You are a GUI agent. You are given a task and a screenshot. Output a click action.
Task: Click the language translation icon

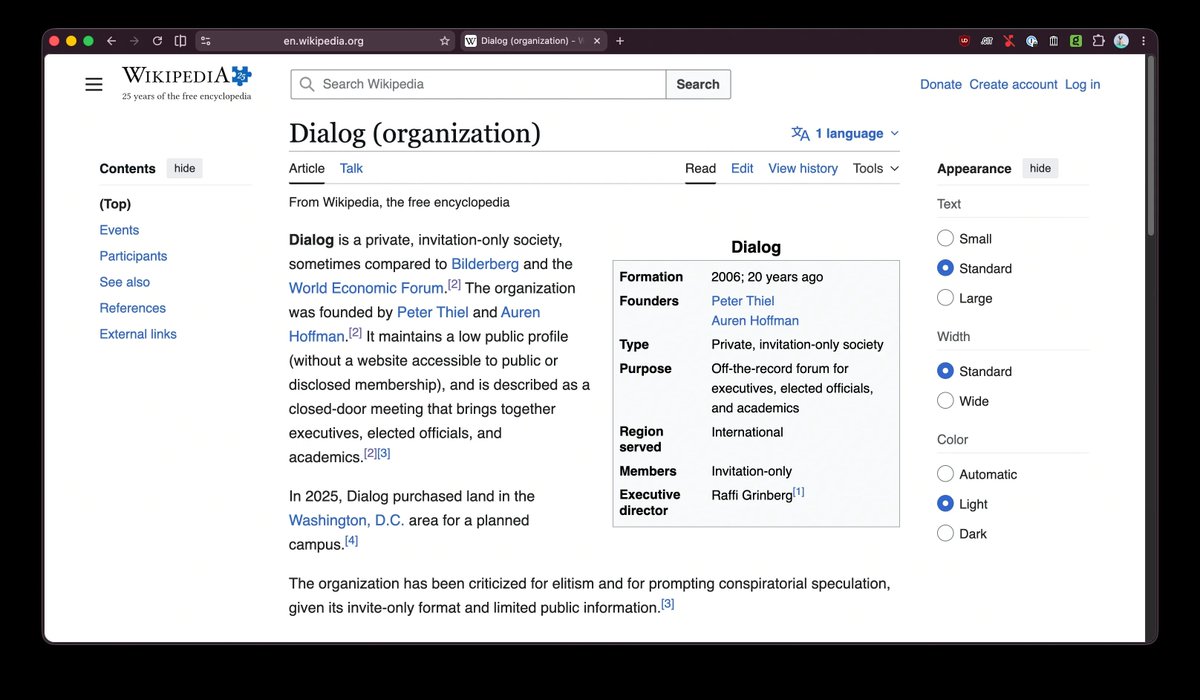800,133
